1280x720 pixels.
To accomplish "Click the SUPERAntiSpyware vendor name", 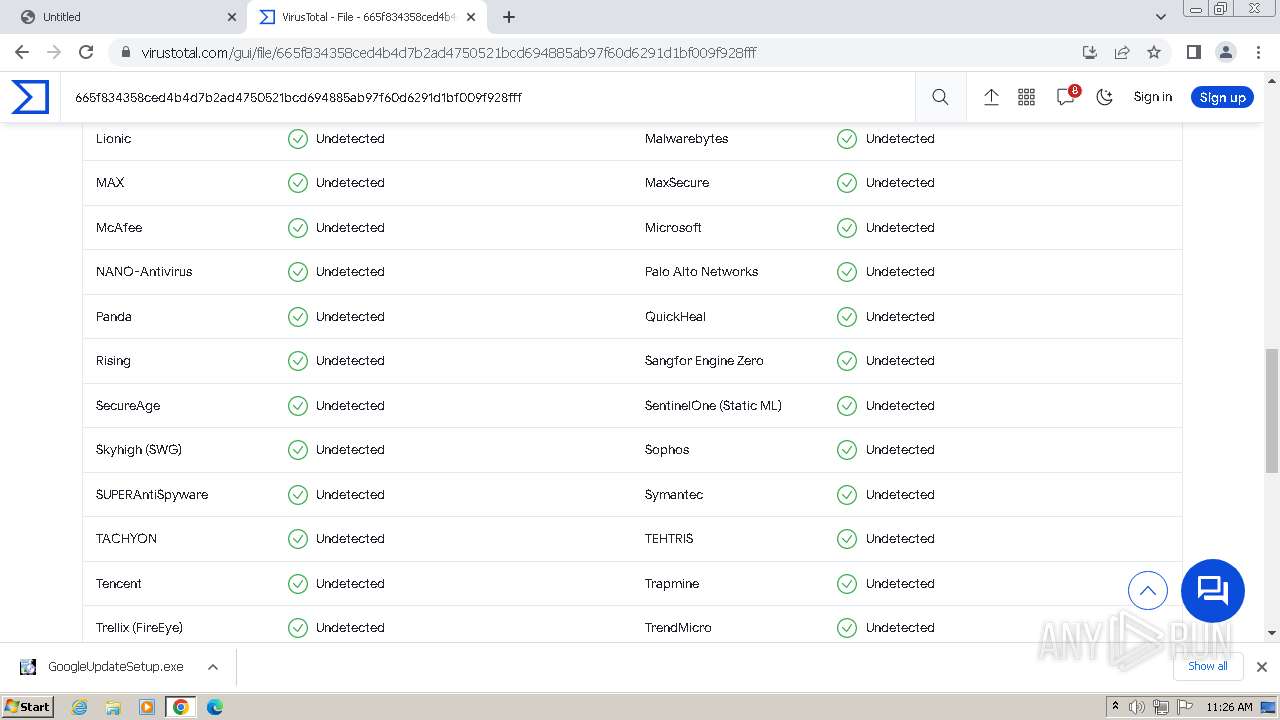I will tap(152, 495).
